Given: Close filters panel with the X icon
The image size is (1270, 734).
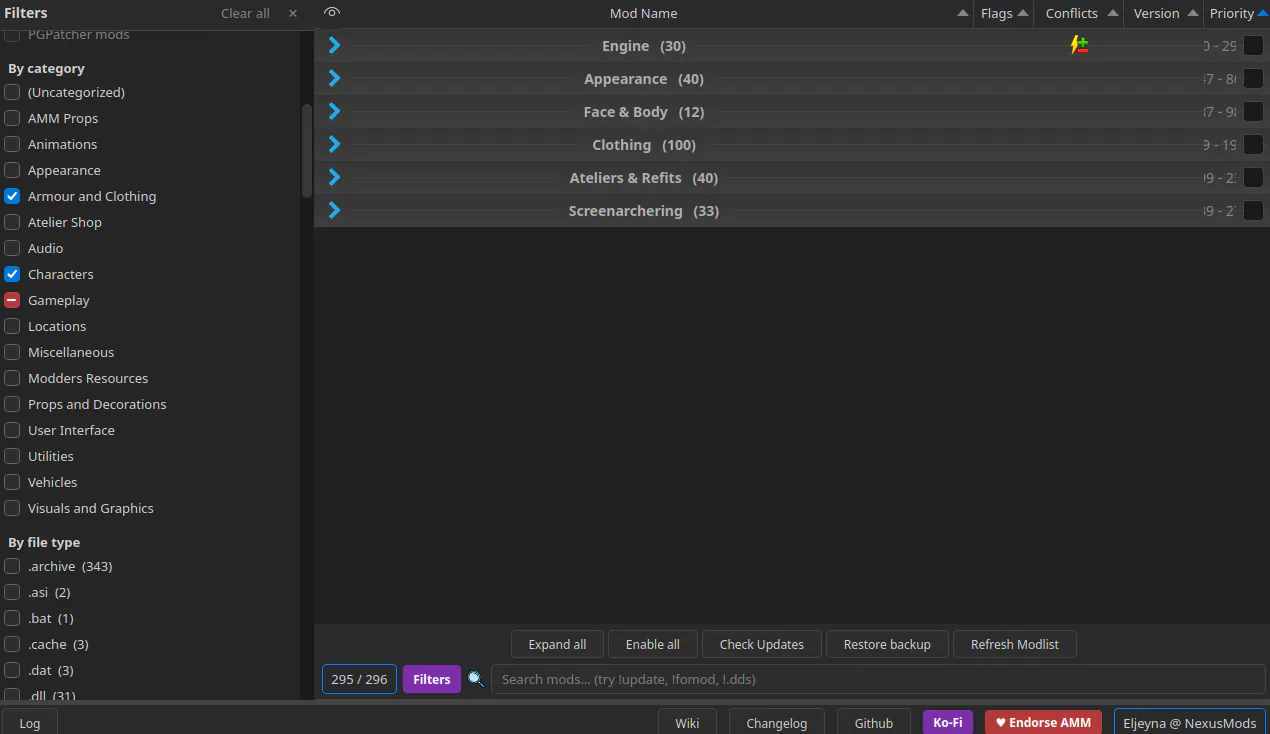Looking at the screenshot, I should pyautogui.click(x=293, y=13).
